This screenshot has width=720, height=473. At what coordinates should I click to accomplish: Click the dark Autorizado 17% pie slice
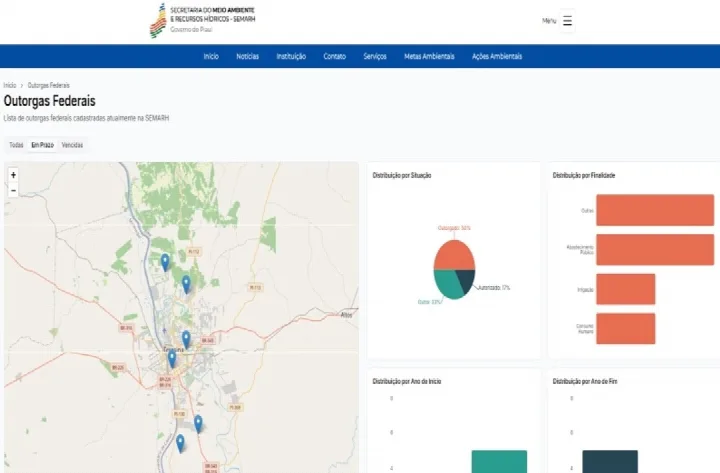466,279
